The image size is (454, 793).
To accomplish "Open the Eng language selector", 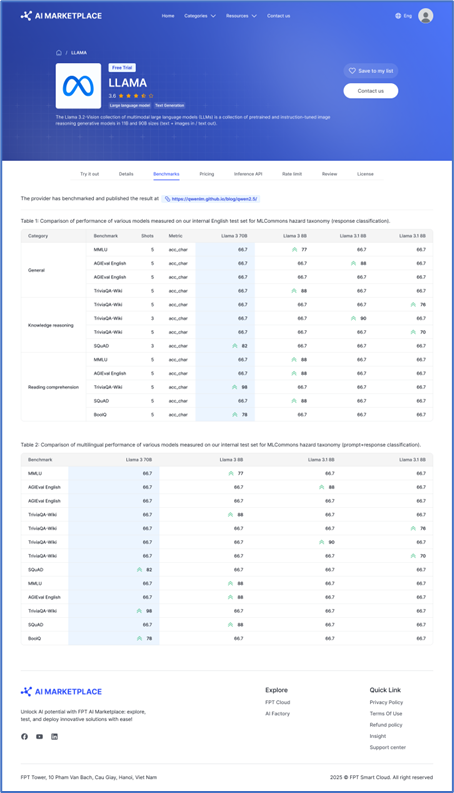I will pos(403,16).
